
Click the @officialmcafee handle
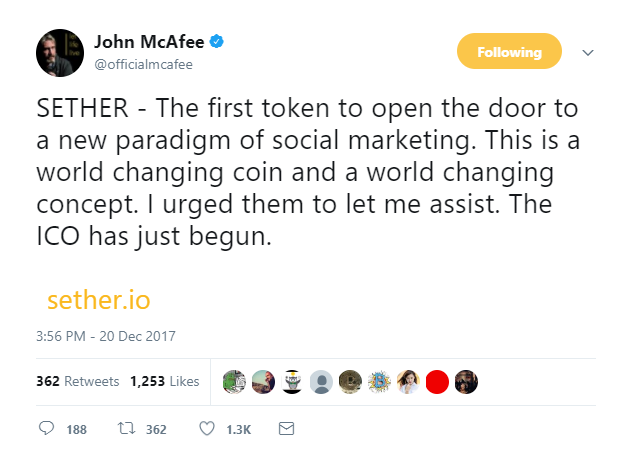coord(143,65)
